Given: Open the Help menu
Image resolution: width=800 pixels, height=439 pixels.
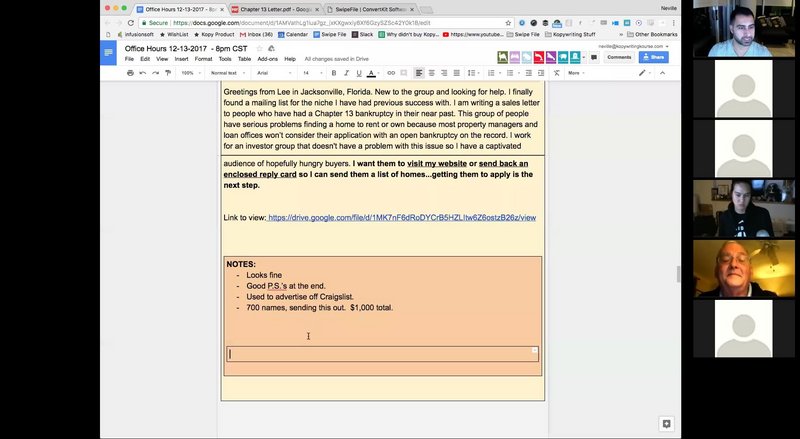Looking at the screenshot, I should (x=290, y=59).
